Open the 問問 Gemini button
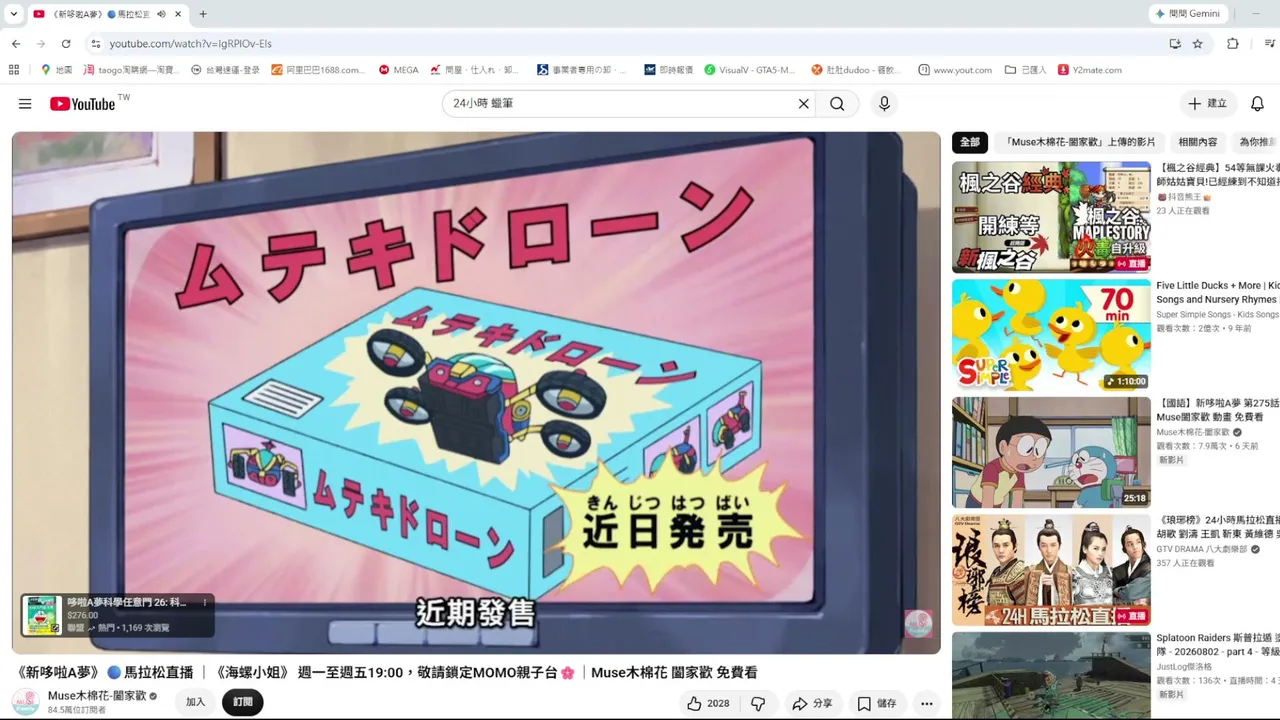This screenshot has height=720, width=1280. click(x=1187, y=14)
